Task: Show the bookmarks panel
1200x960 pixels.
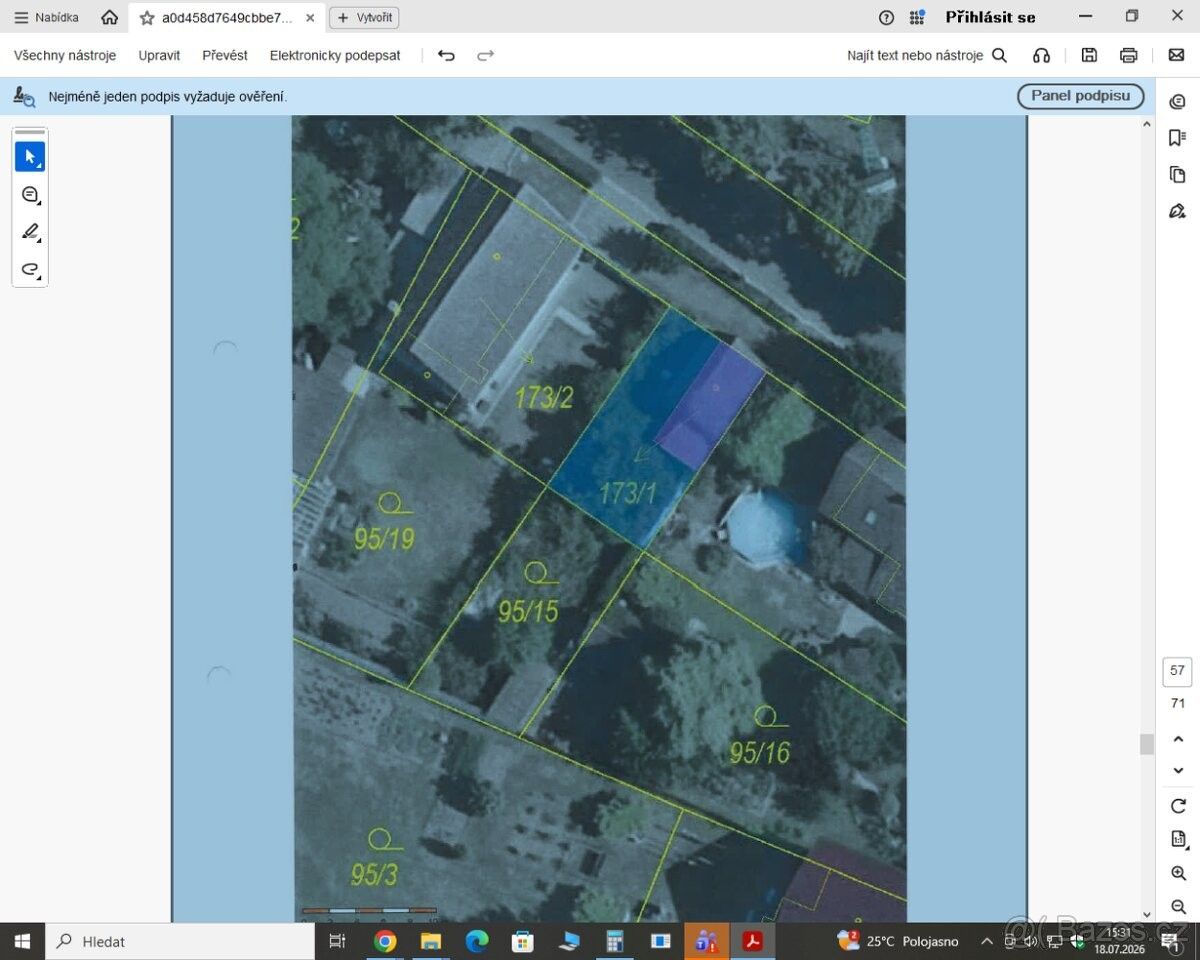Action: tap(1178, 138)
